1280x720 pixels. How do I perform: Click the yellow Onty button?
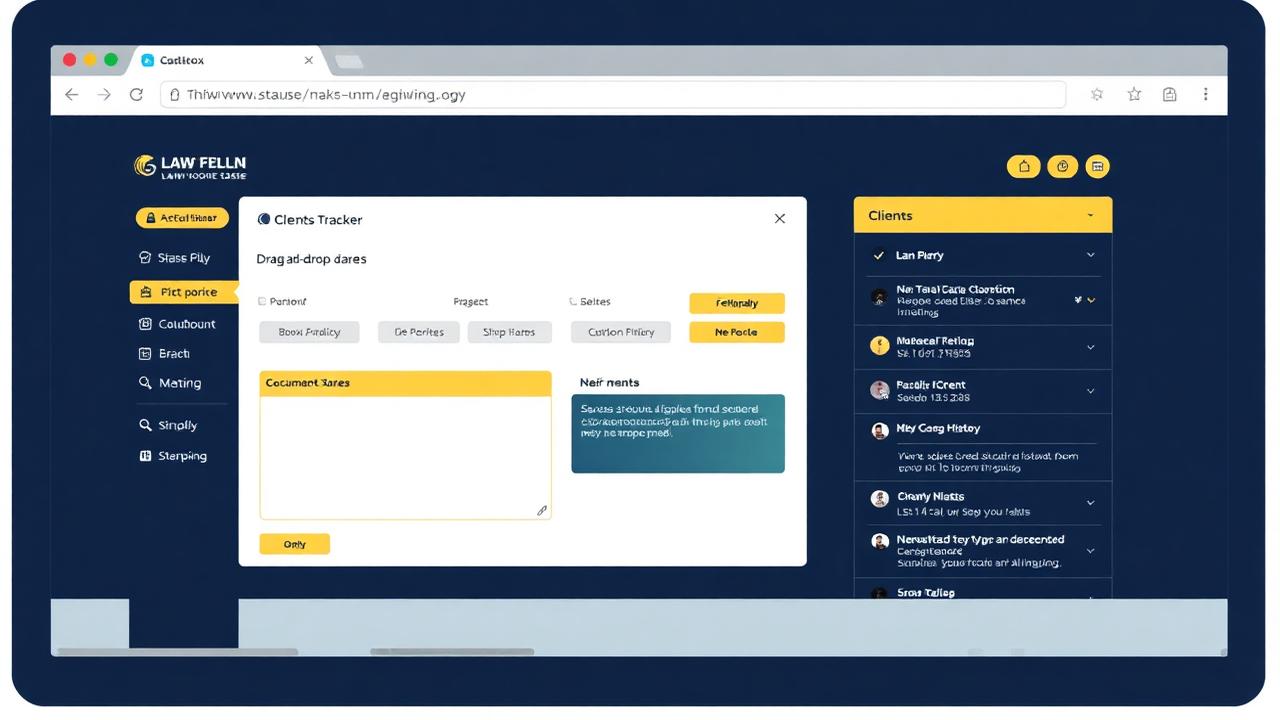(294, 544)
